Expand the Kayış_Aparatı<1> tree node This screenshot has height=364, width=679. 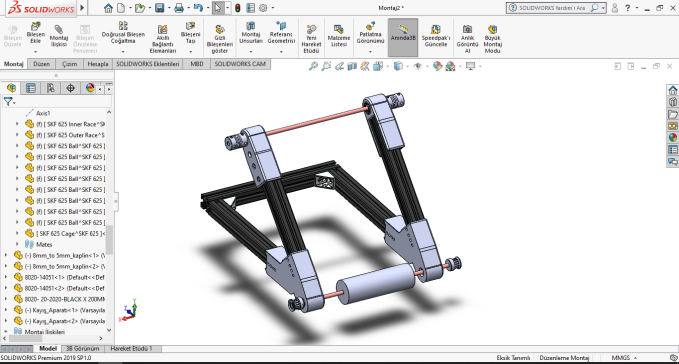point(6,310)
